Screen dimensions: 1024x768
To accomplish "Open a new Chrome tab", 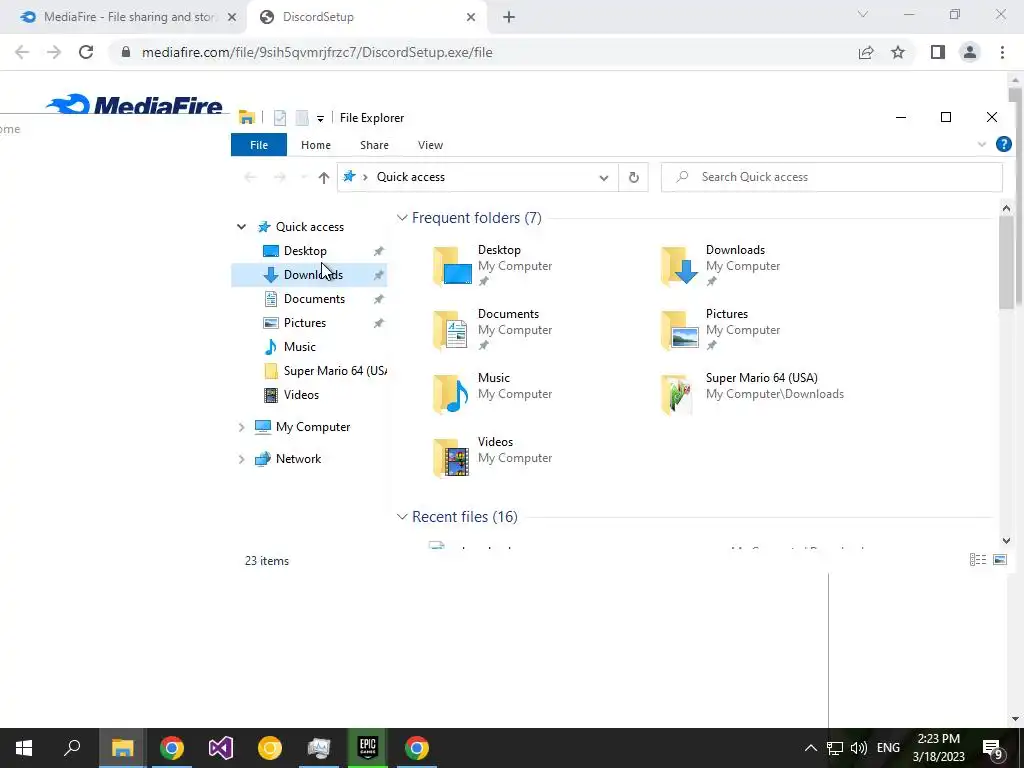I will point(509,18).
